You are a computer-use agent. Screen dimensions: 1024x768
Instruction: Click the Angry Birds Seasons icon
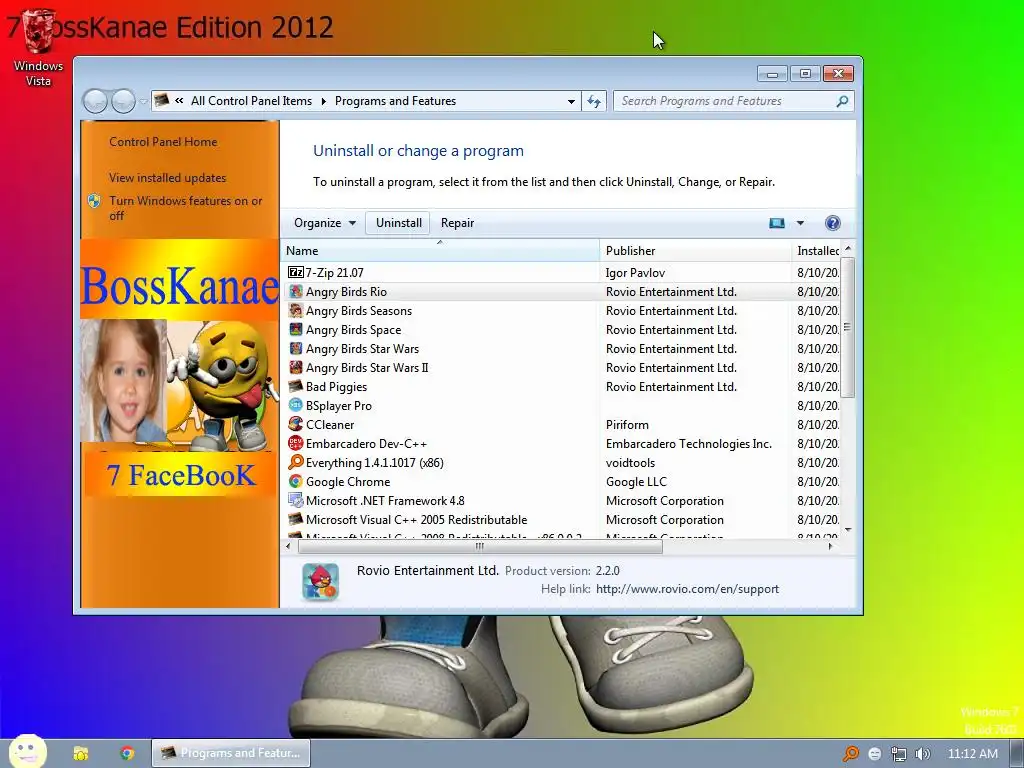tap(296, 310)
